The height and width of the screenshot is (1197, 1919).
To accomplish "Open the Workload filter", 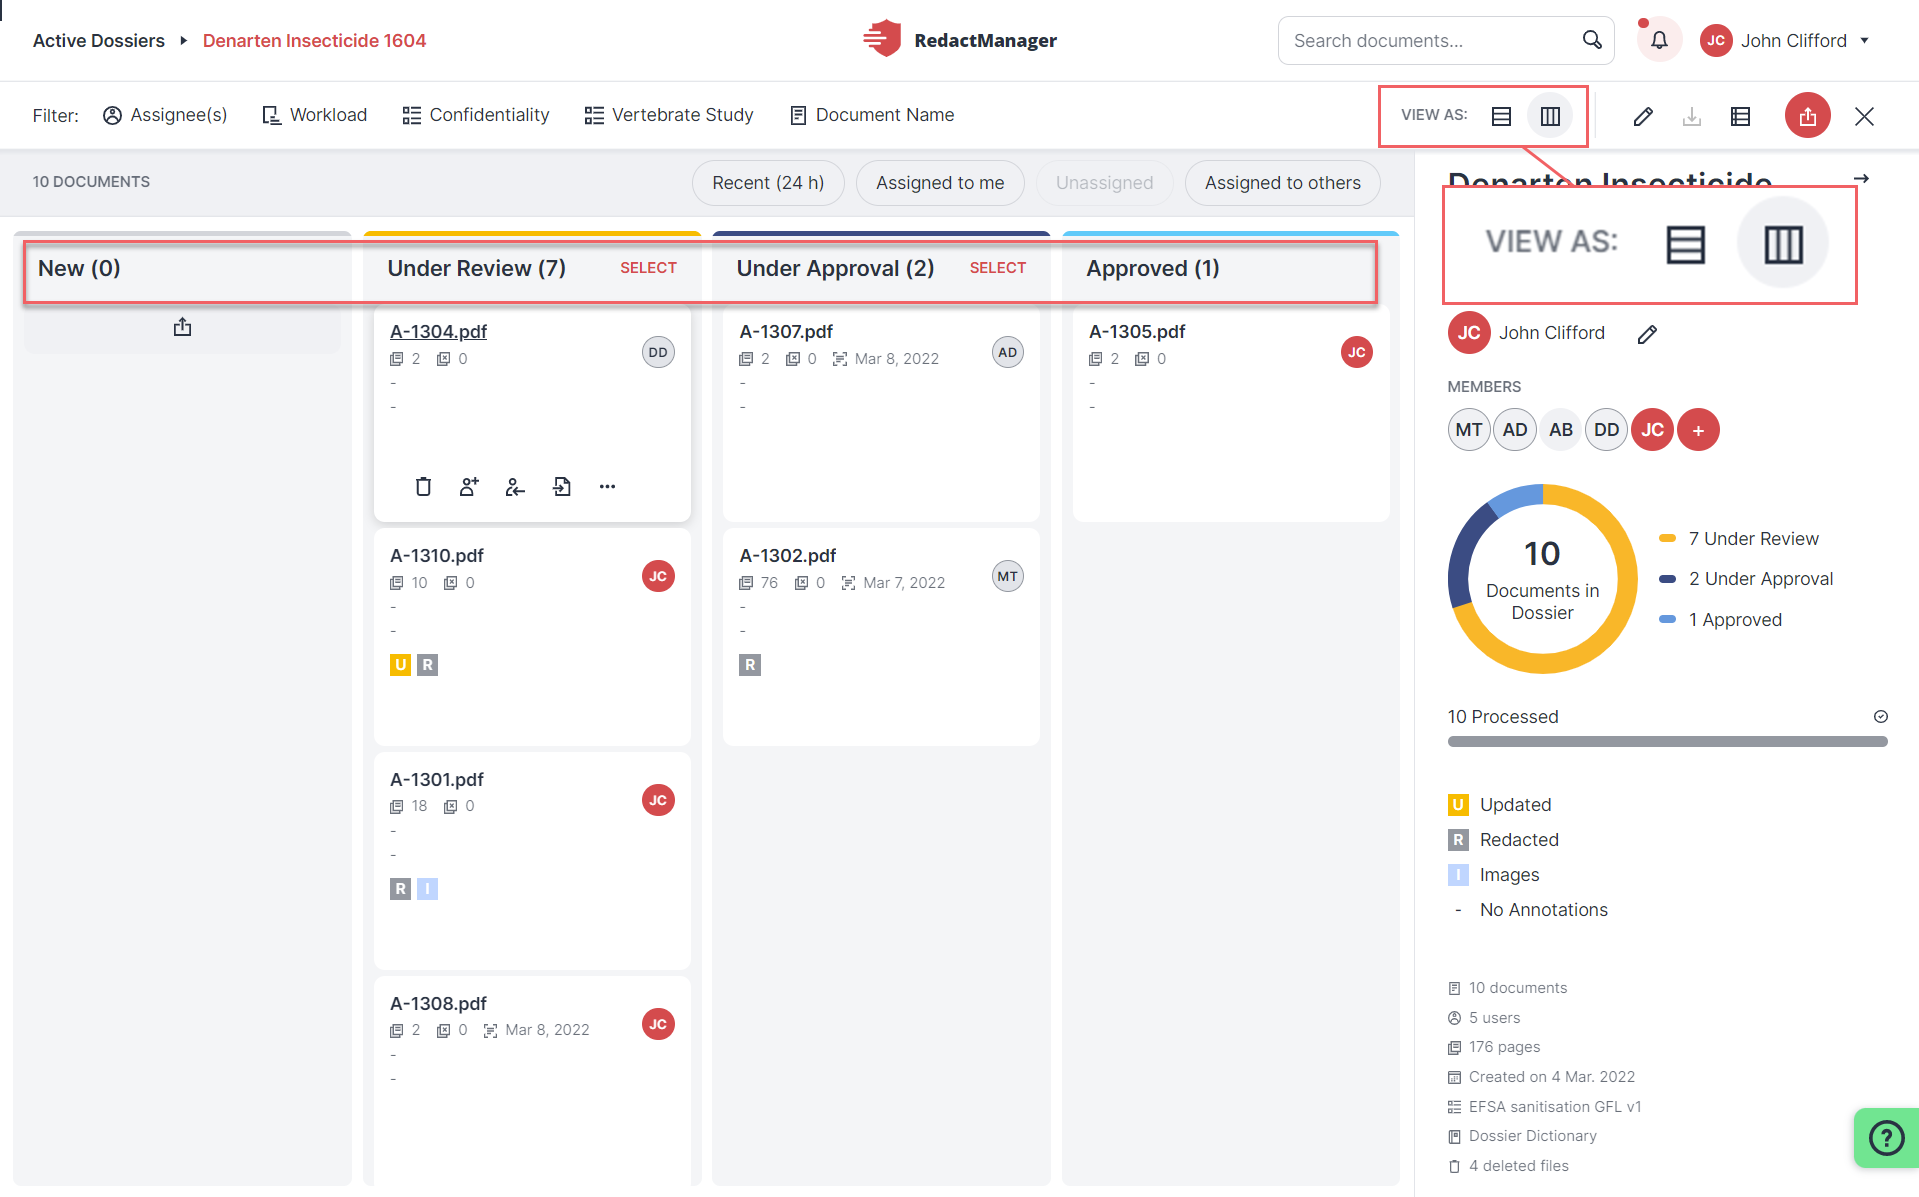I will 315,115.
